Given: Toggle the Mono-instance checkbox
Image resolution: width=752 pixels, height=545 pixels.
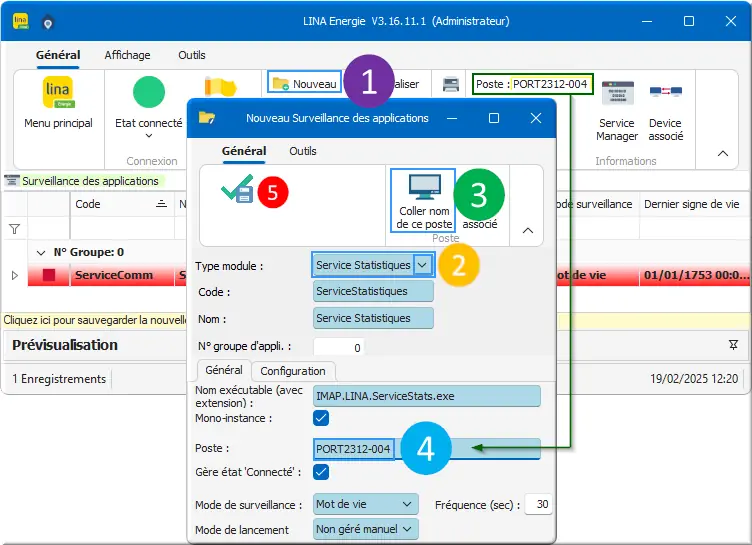Looking at the screenshot, I should point(321,418).
